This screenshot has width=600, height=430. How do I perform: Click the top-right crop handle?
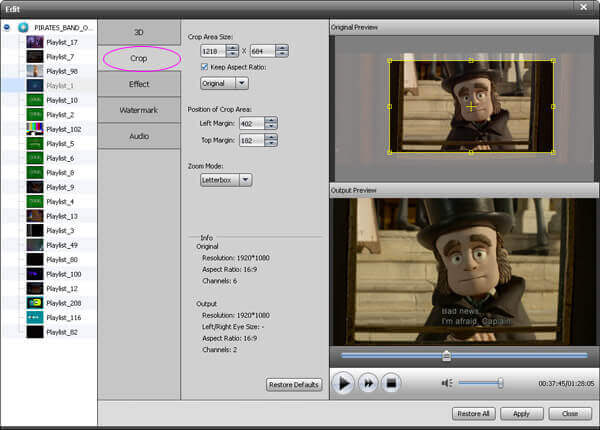[x=553, y=60]
